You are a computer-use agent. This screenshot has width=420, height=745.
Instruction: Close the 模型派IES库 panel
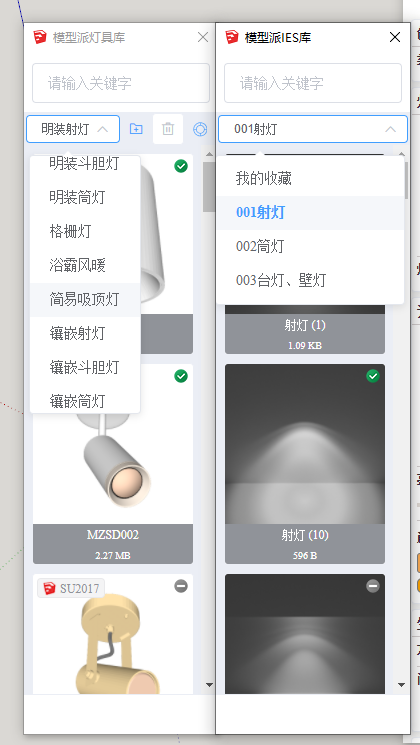pyautogui.click(x=395, y=37)
